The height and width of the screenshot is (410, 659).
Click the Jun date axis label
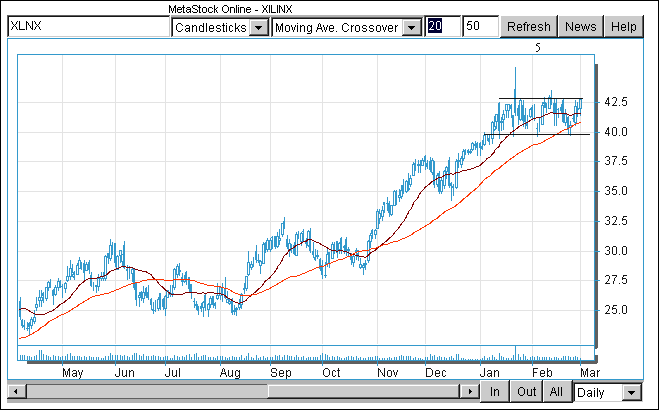[x=124, y=373]
